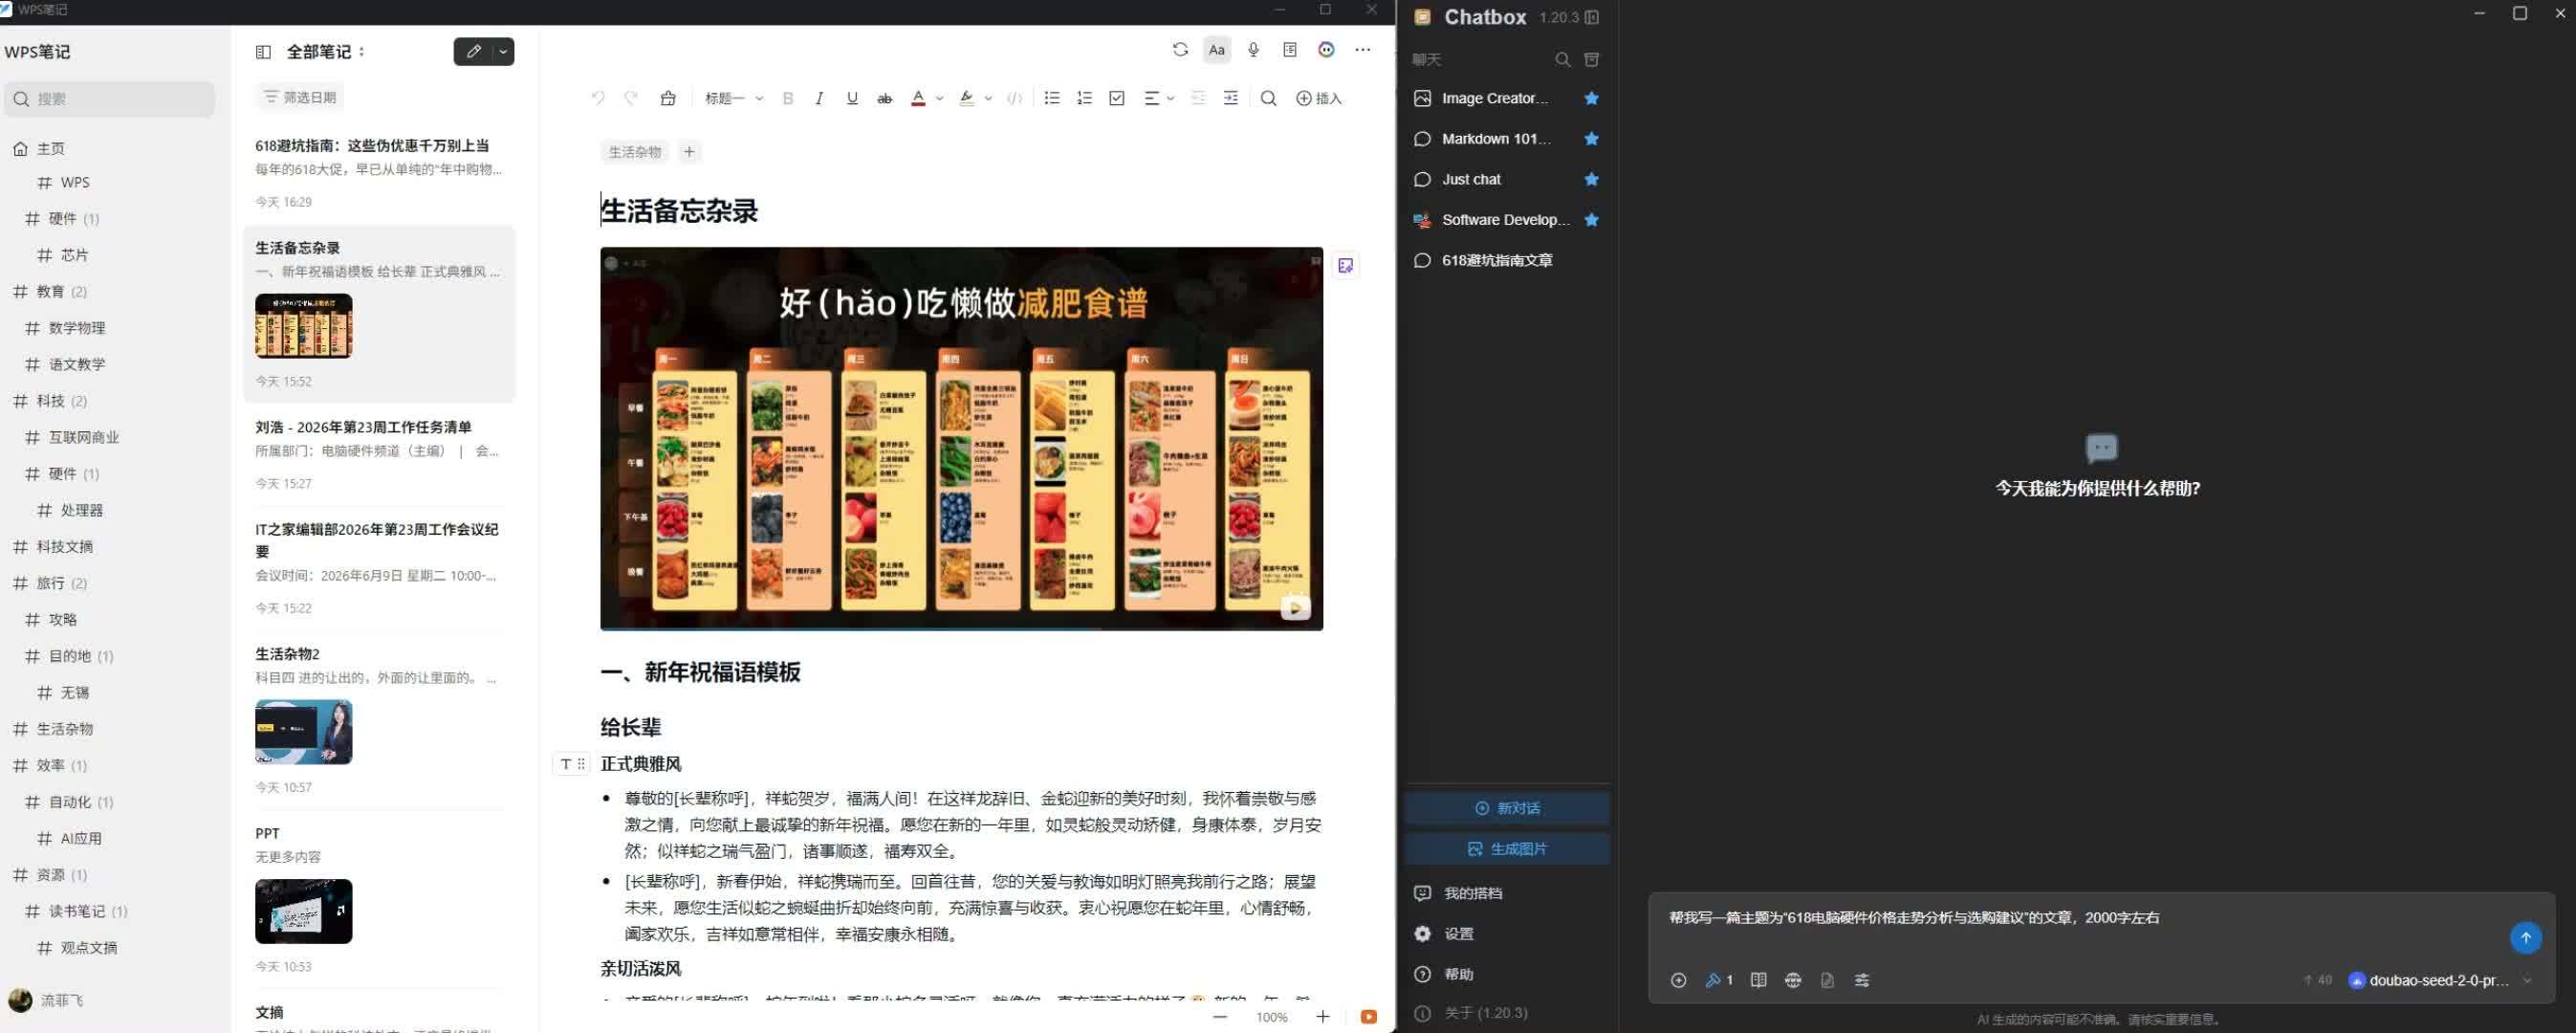Toggle underline formatting
Screen dimensions: 2576x1033
852,98
